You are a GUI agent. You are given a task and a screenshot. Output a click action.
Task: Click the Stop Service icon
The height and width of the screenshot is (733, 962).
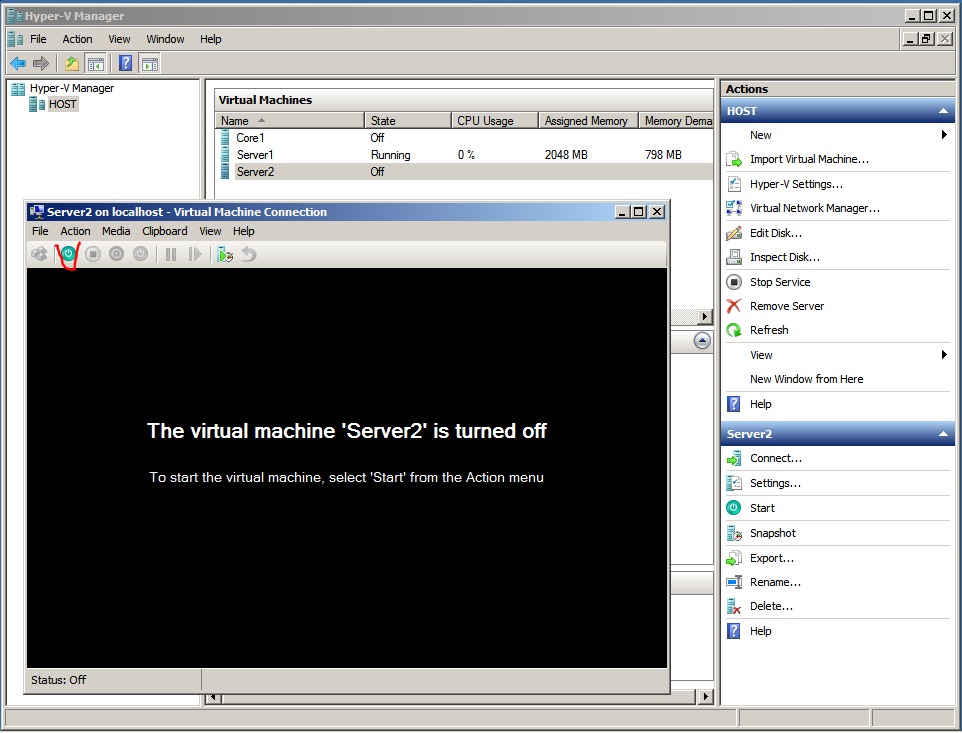tap(734, 282)
